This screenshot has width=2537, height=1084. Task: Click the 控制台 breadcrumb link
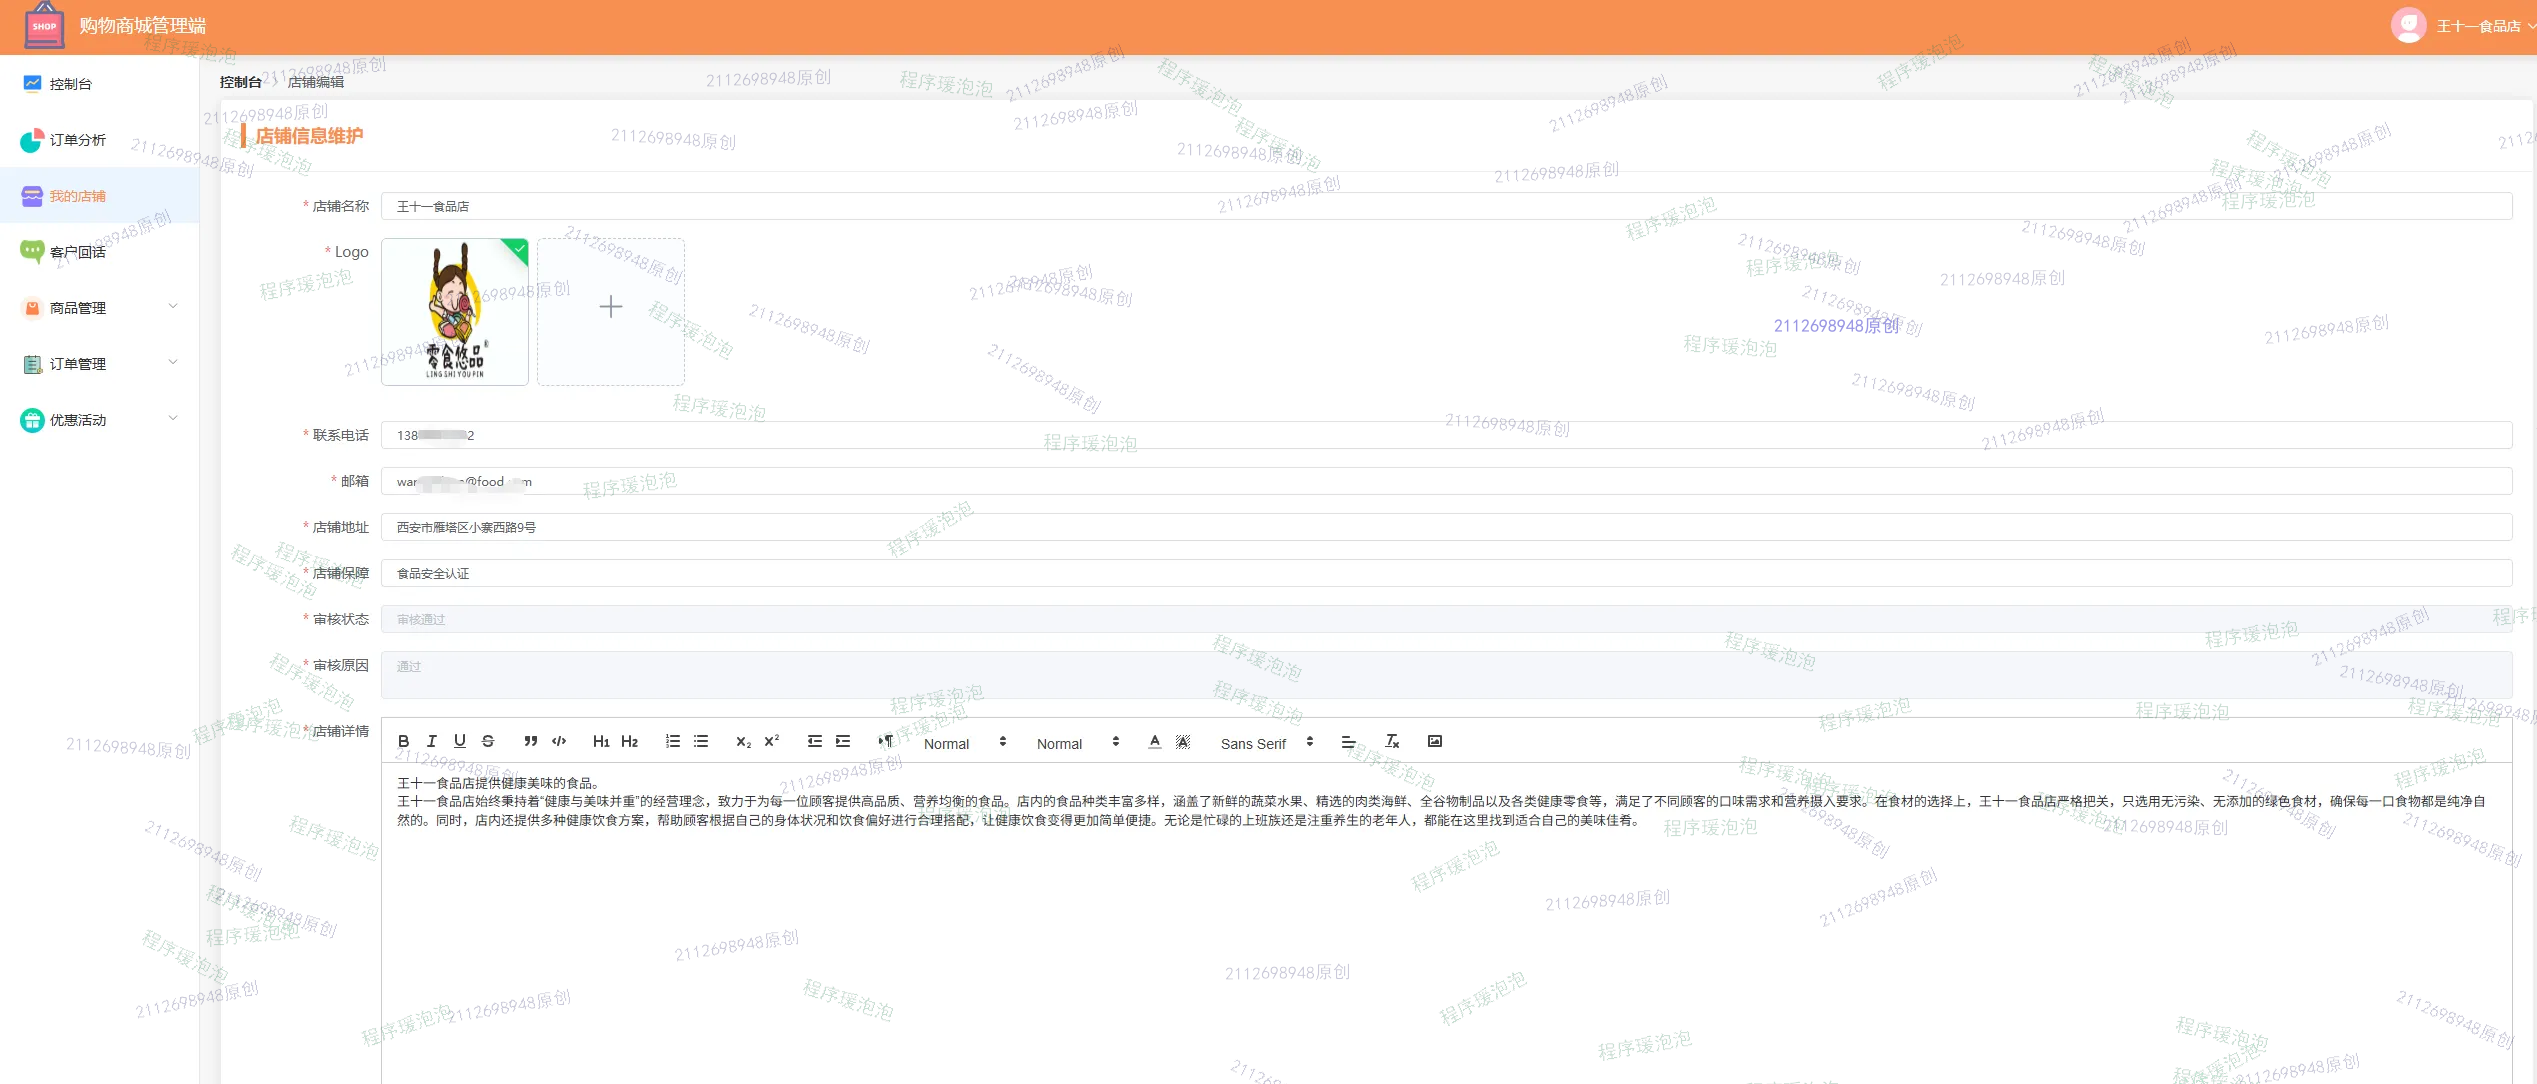pyautogui.click(x=240, y=82)
